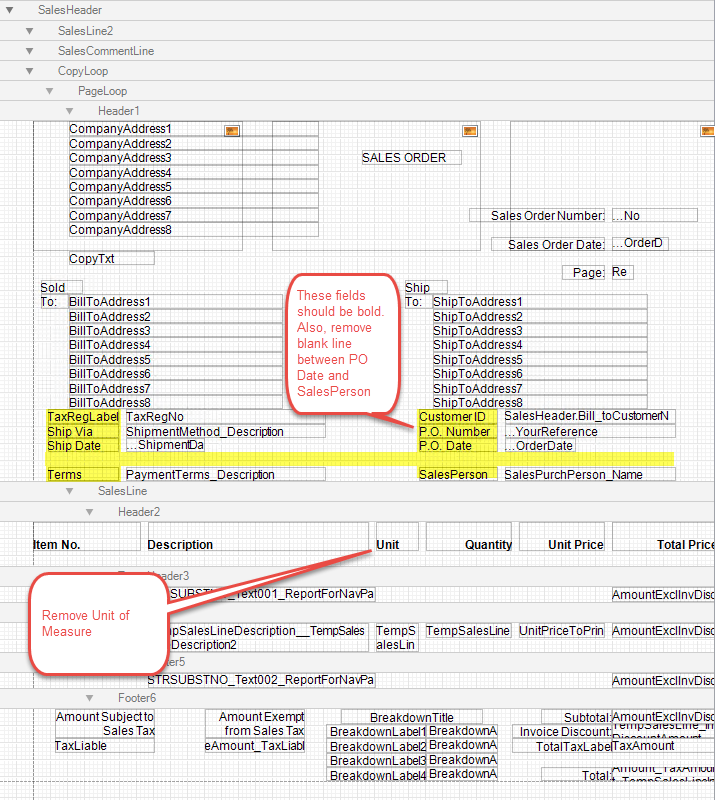Select the ...OrderDate field
Screen dimensions: 715x800
tap(540, 445)
